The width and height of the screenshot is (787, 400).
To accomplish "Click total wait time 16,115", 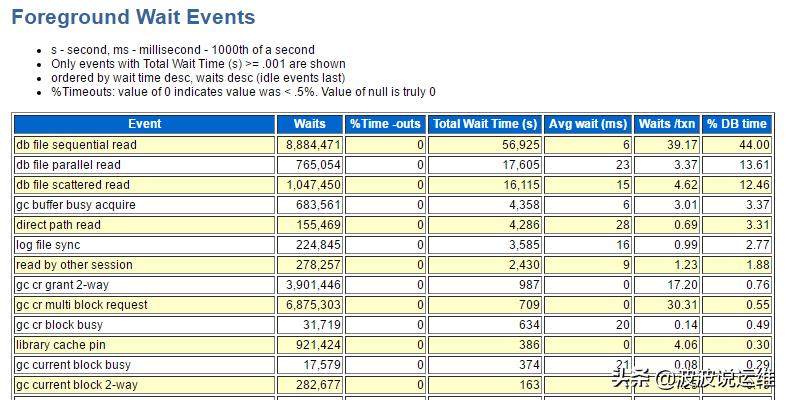I will tap(521, 185).
